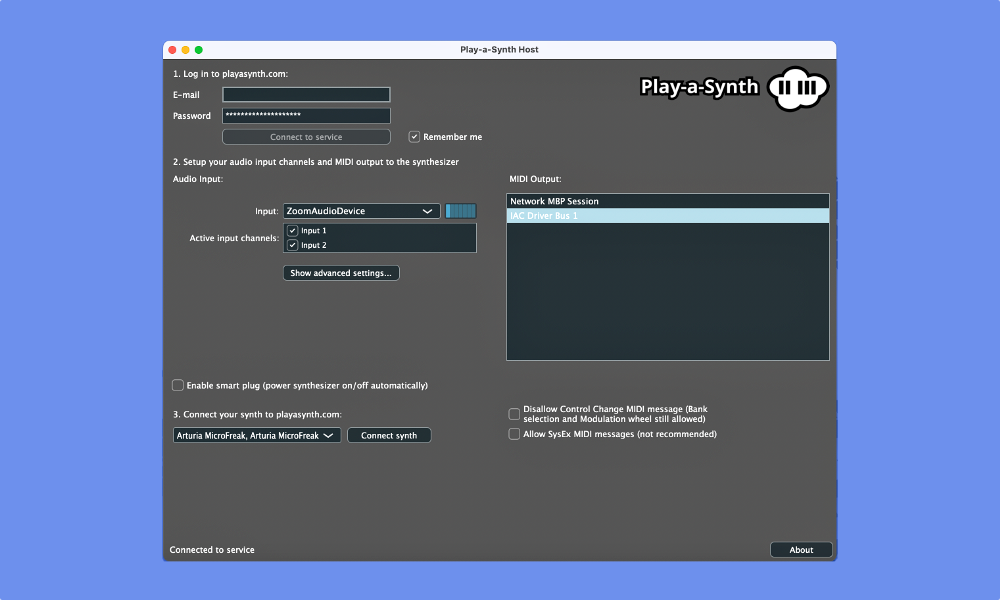
Task: Enable the smart plug checkbox
Action: [x=178, y=385]
